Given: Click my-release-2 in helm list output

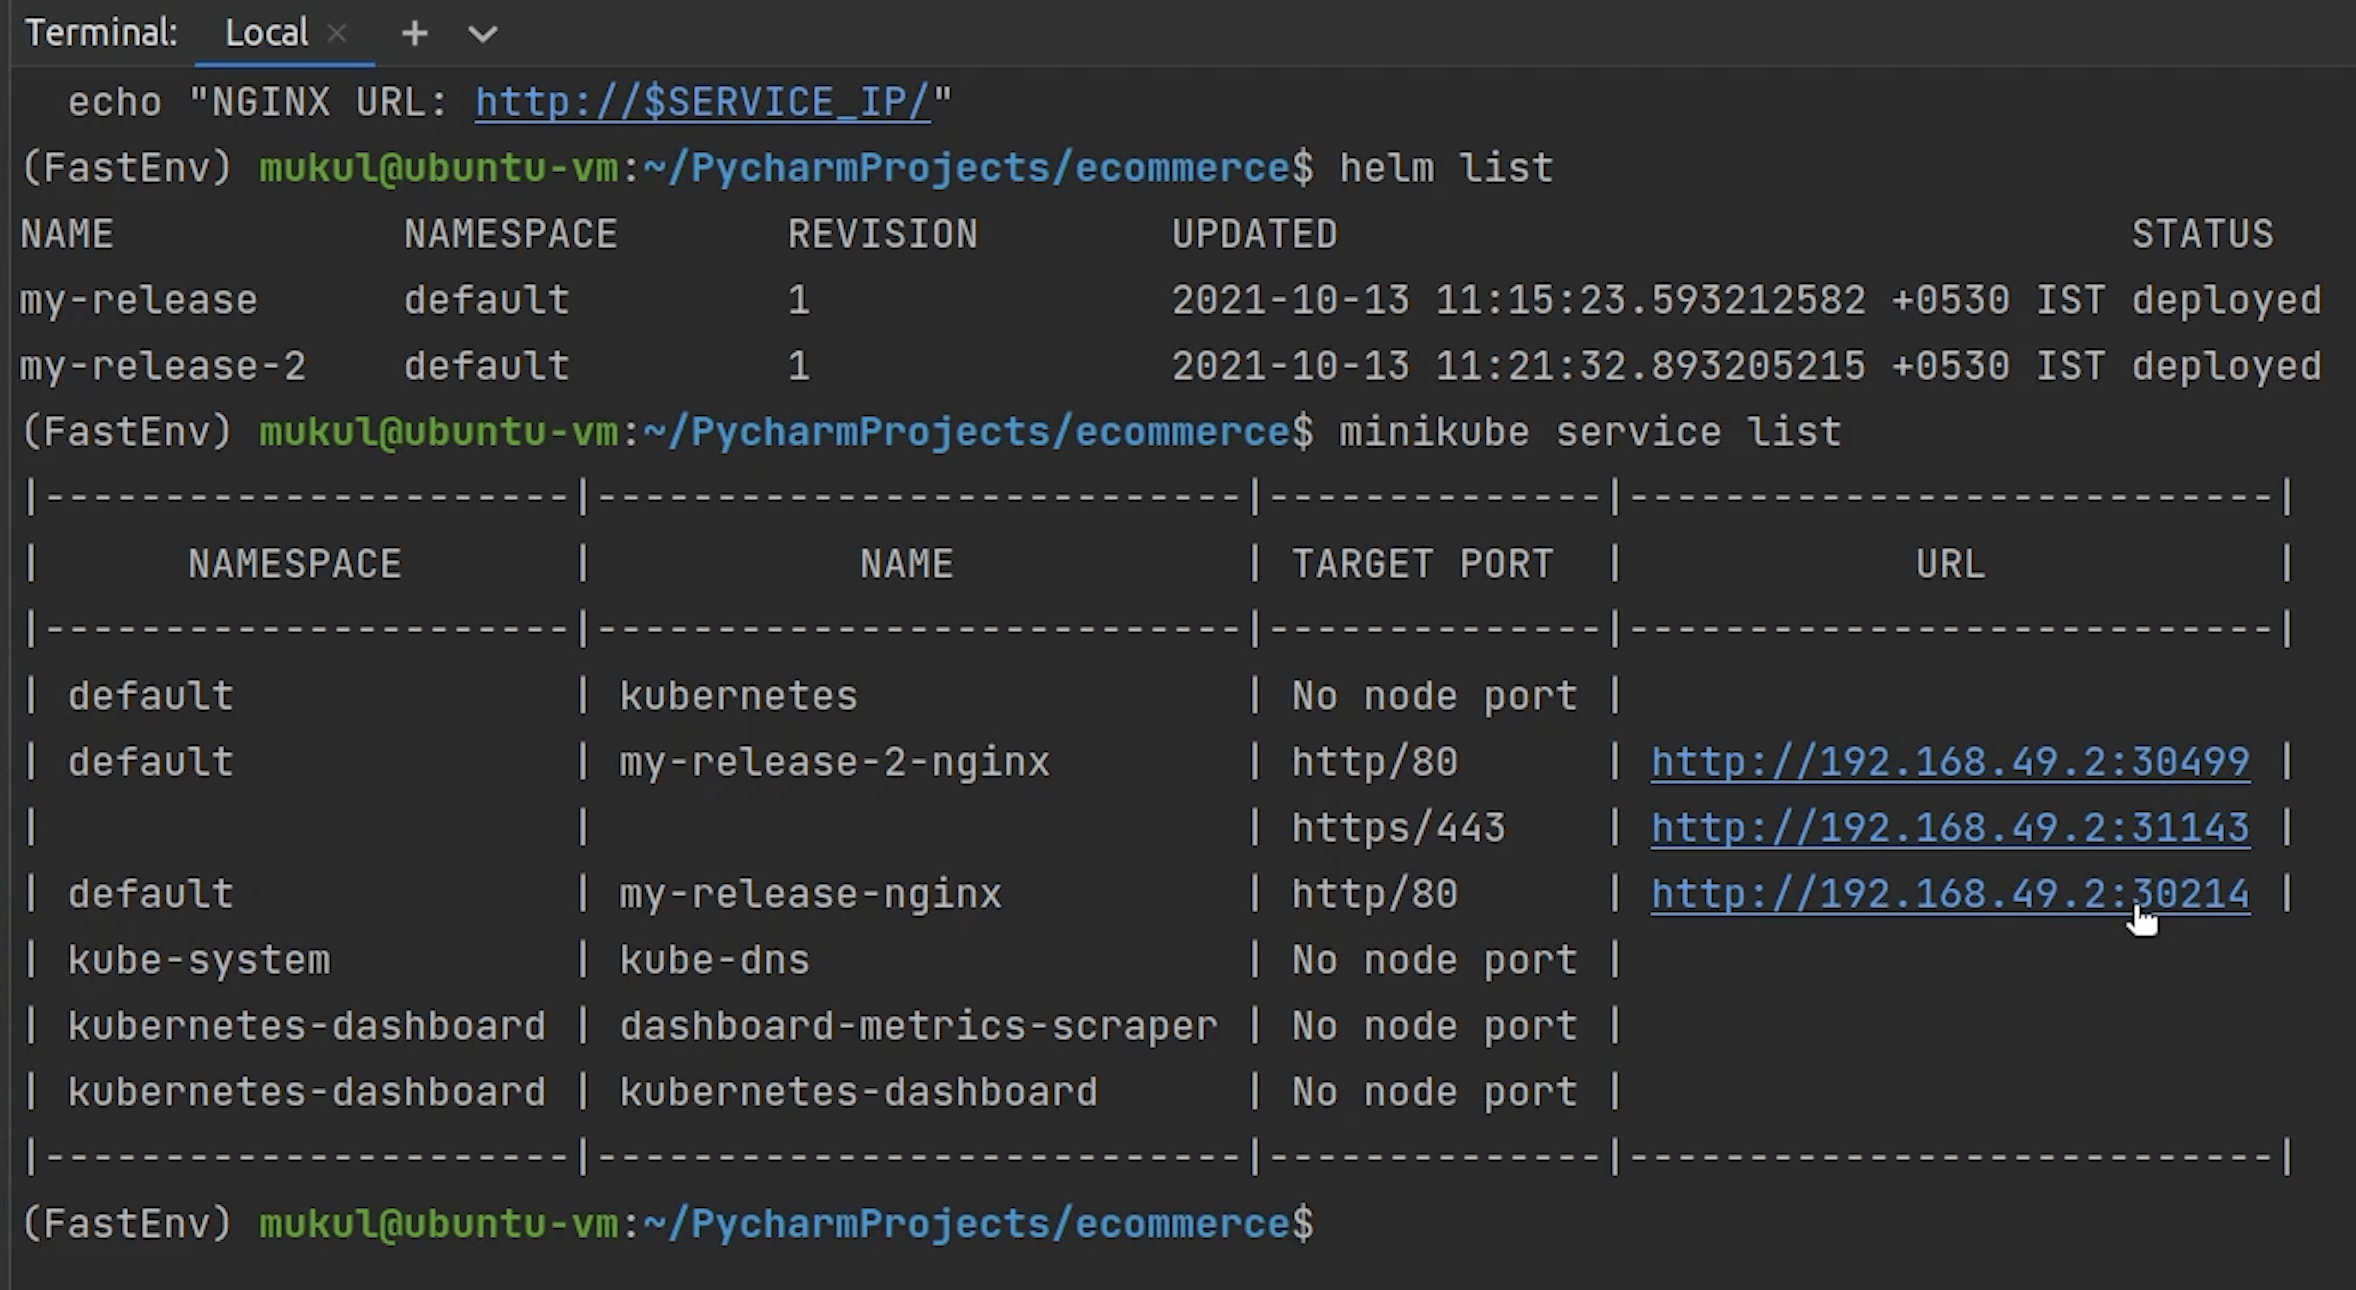Looking at the screenshot, I should click(163, 366).
